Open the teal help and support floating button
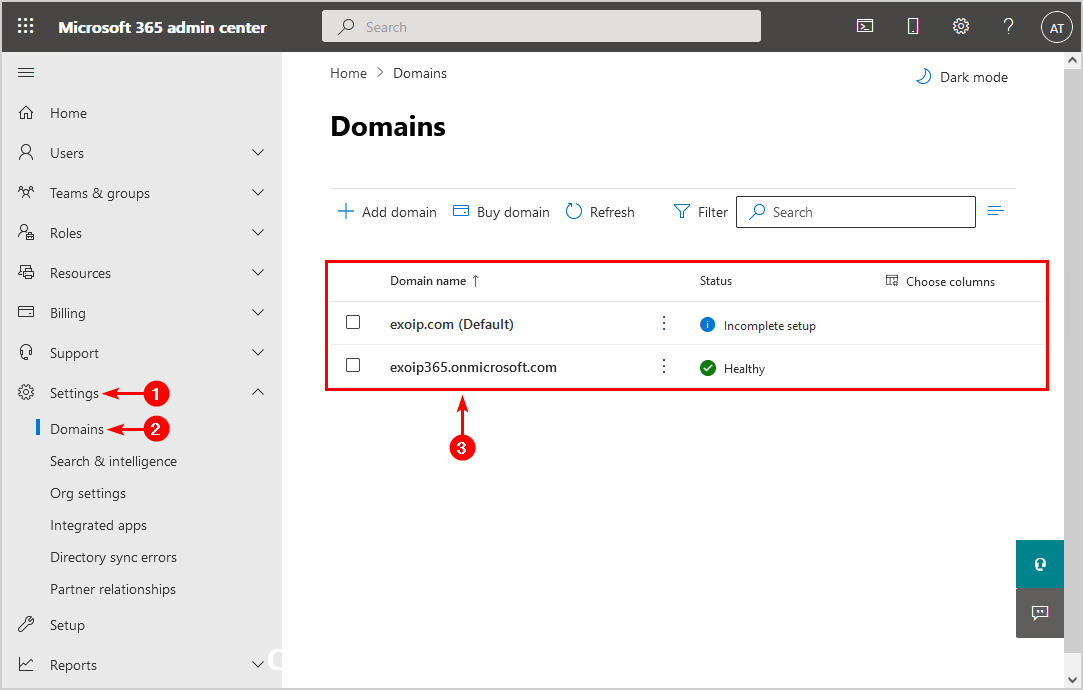Image resolution: width=1083 pixels, height=690 pixels. 1039,564
